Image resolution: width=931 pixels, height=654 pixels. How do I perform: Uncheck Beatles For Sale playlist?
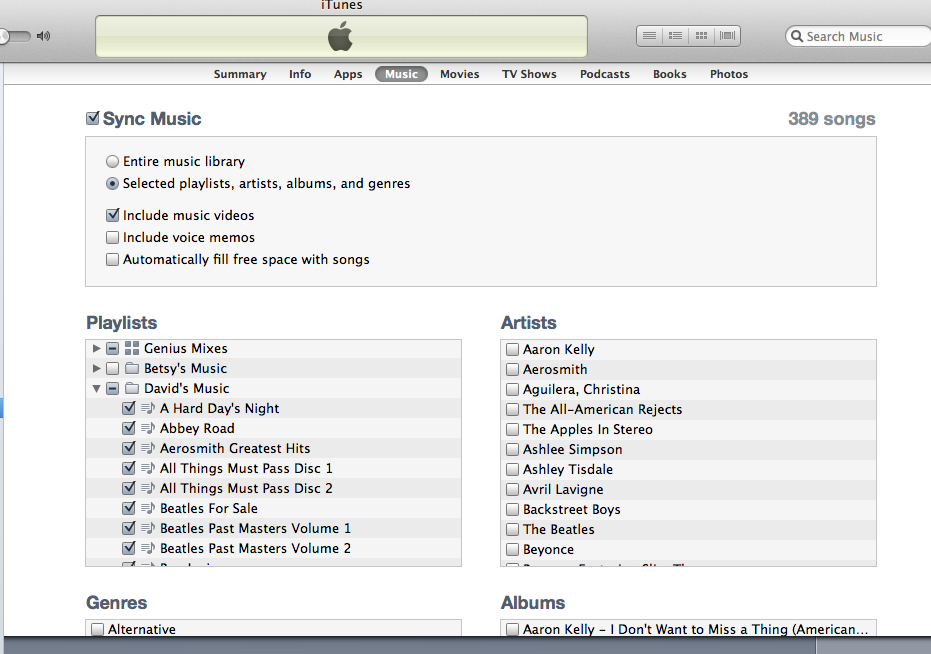pyautogui.click(x=129, y=508)
